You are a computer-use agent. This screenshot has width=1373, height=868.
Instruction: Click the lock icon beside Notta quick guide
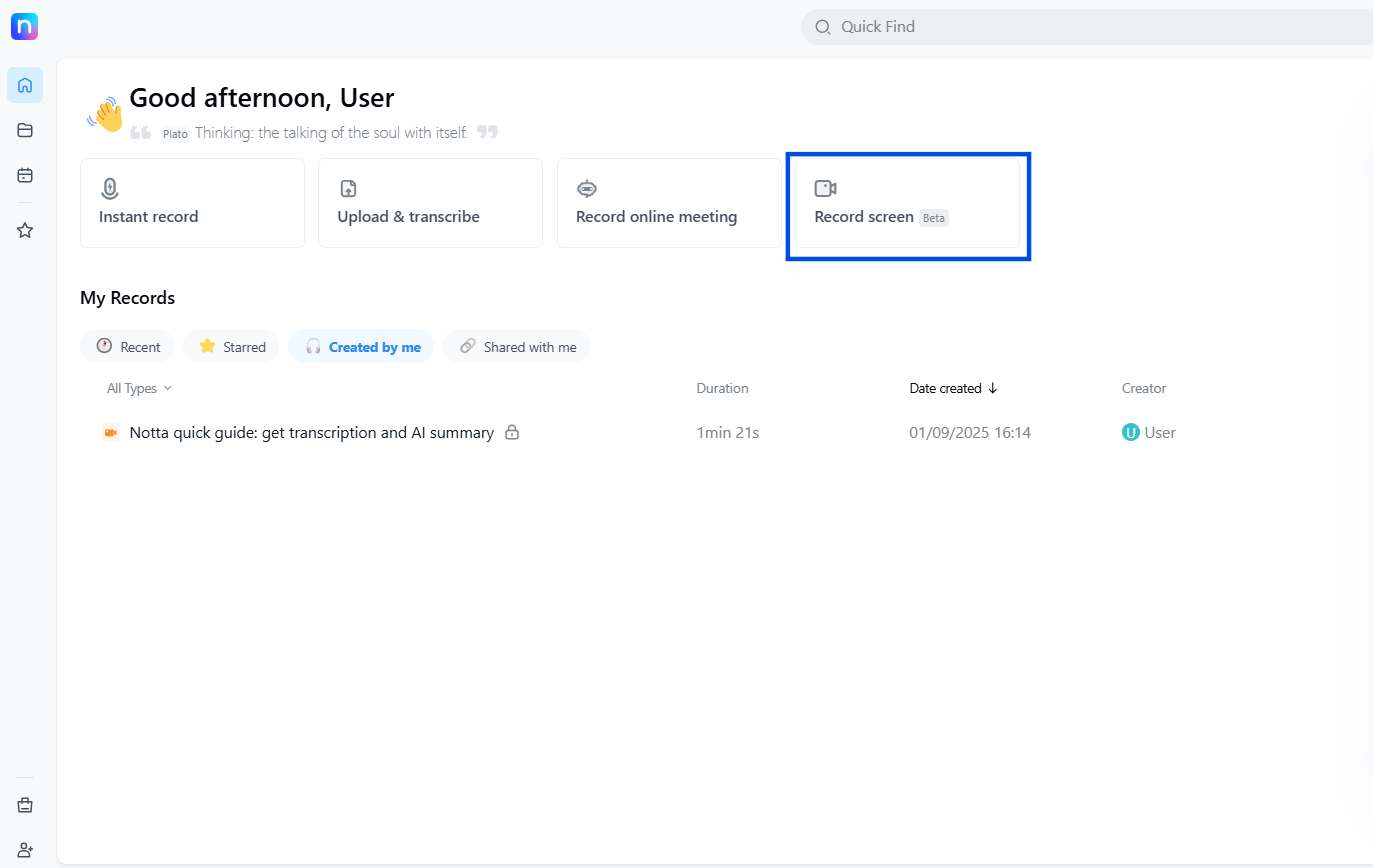click(x=512, y=433)
